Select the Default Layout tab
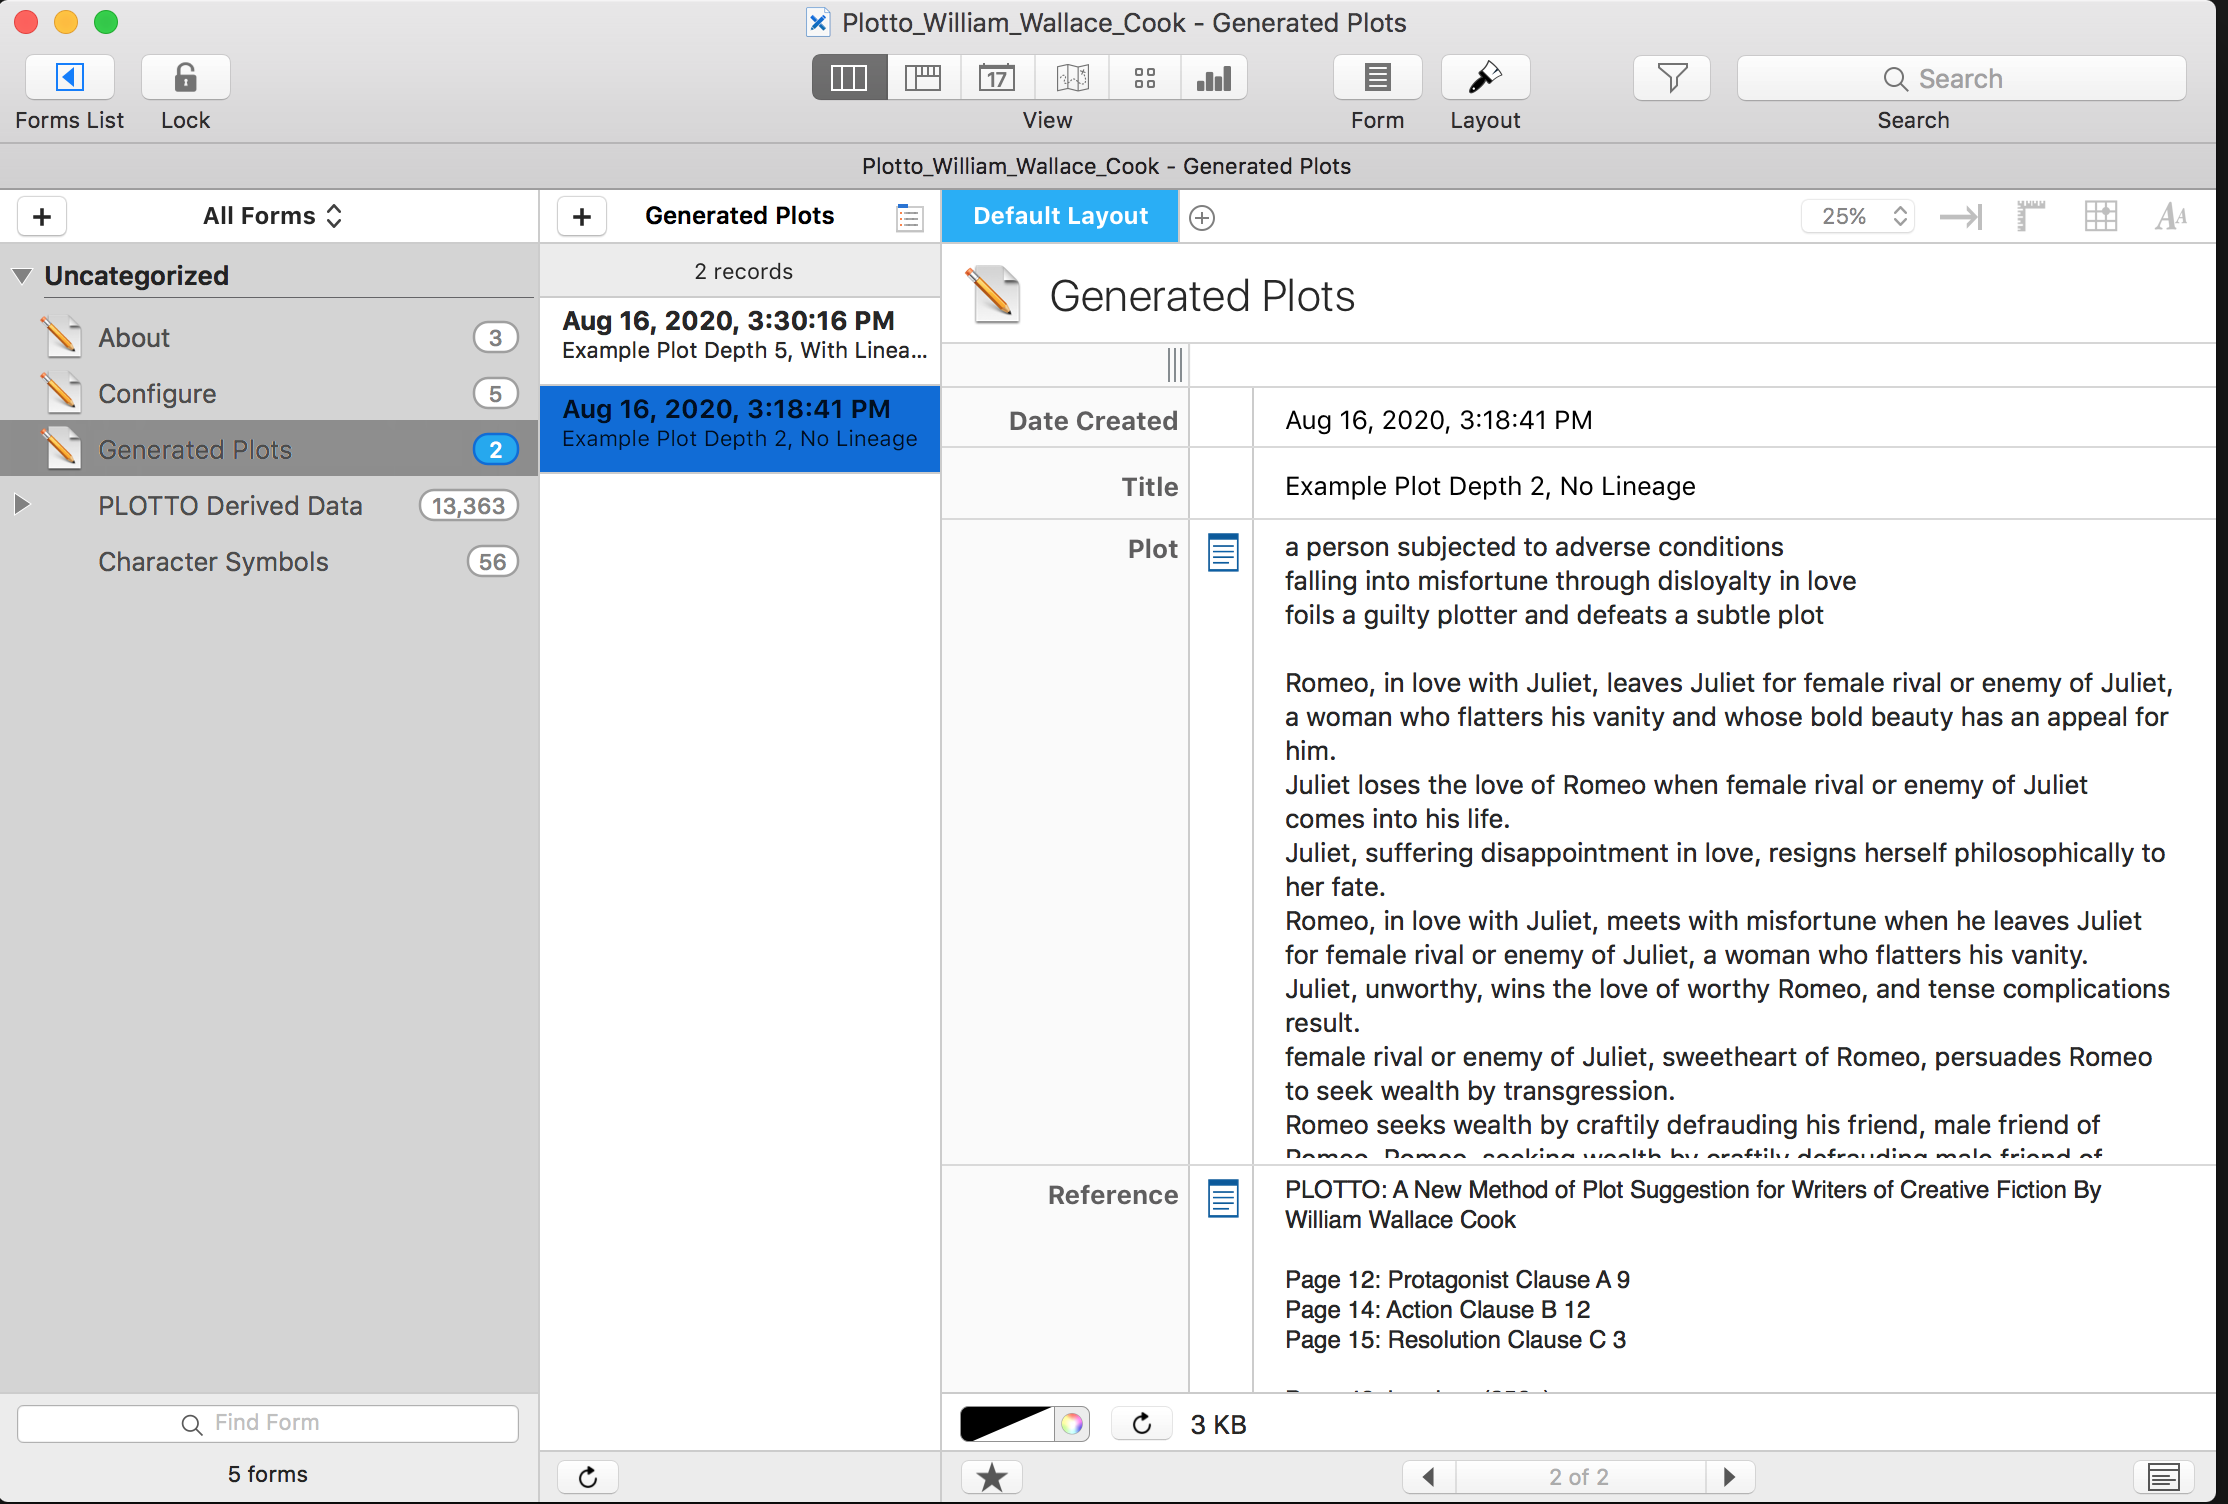The height and width of the screenshot is (1504, 2228). tap(1060, 216)
